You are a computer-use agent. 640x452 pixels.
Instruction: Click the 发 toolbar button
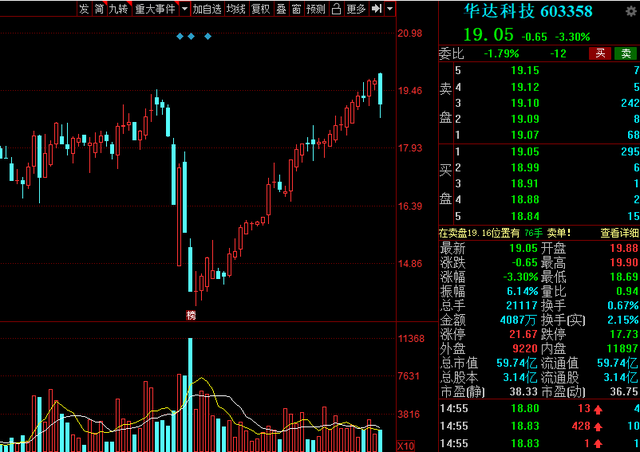click(x=84, y=9)
